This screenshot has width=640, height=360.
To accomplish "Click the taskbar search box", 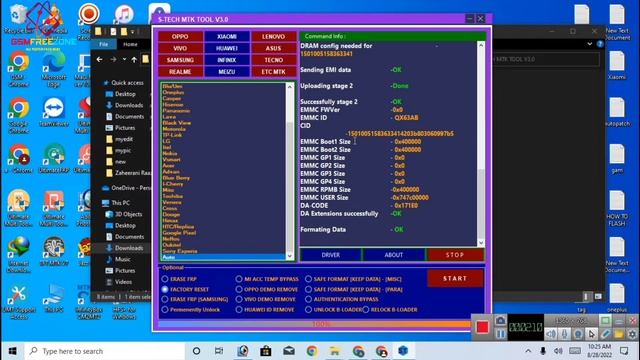I will coord(104,351).
